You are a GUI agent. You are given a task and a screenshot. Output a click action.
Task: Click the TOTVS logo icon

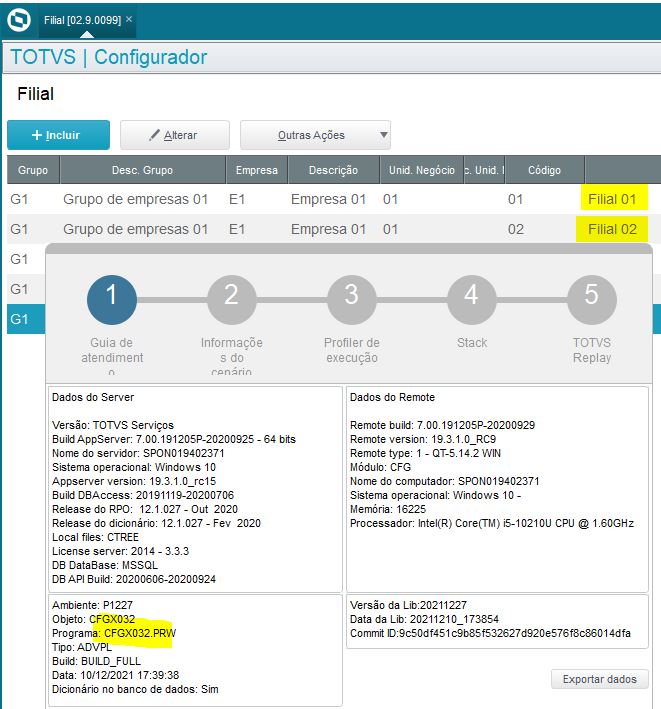[x=19, y=20]
